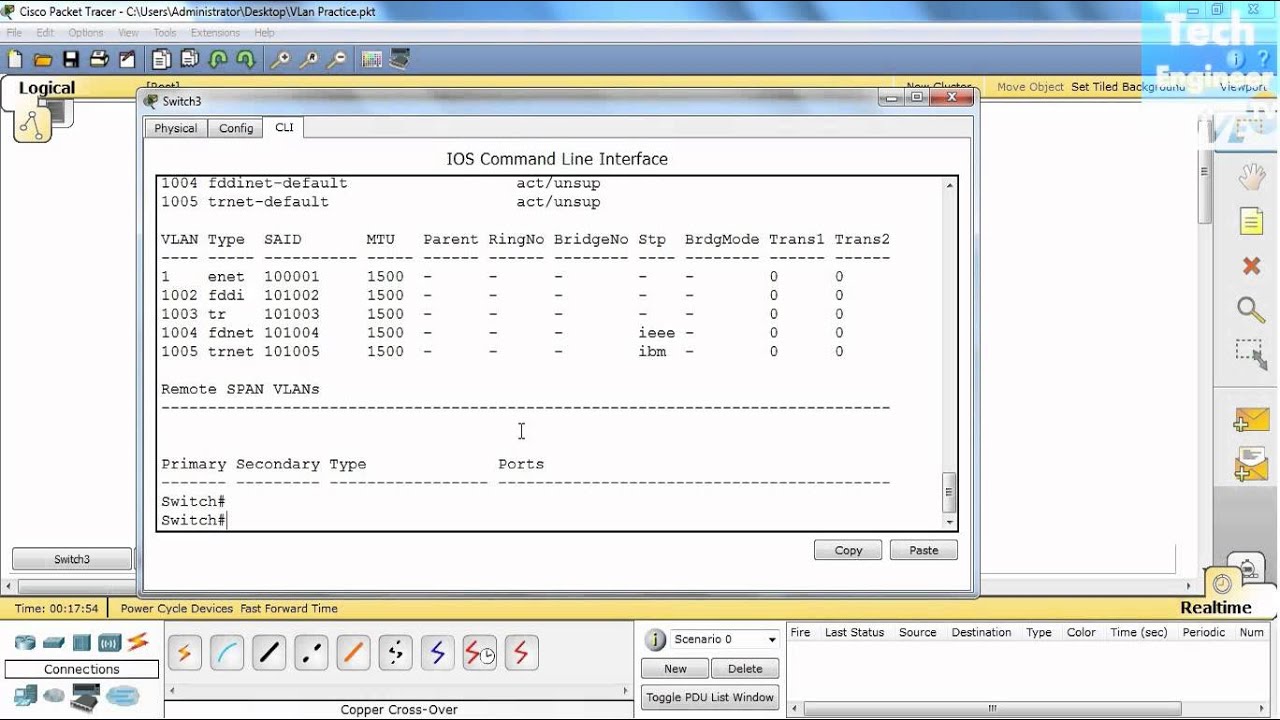Pick the Copper Straight-Through black cable

click(269, 653)
